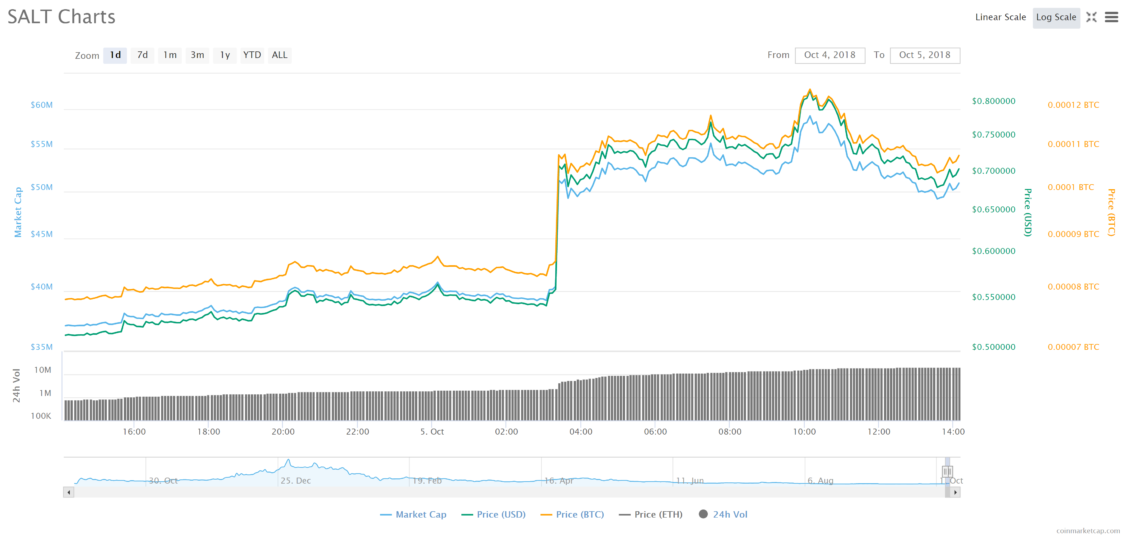The width and height of the screenshot is (1140, 537).
Task: Click 30. Oct in the navigator
Action: point(164,480)
